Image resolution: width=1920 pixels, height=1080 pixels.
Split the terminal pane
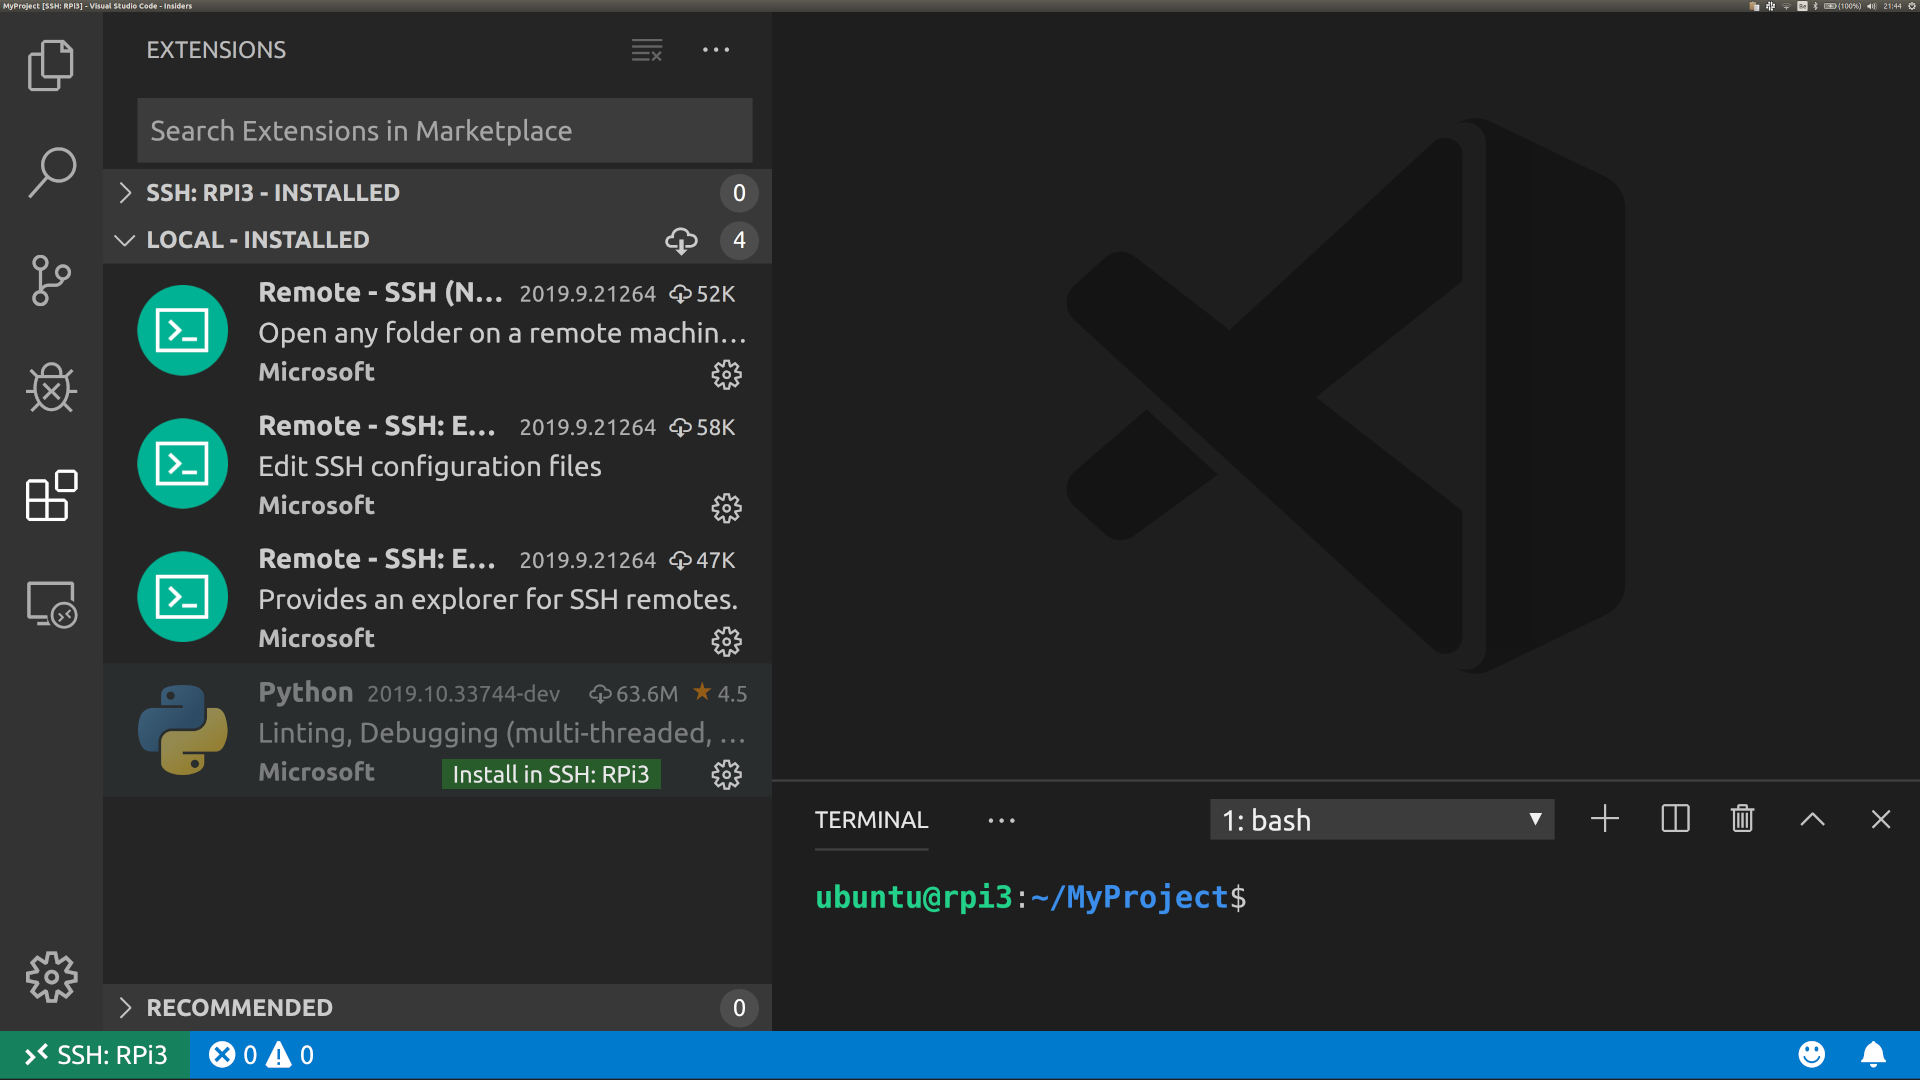pos(1675,819)
